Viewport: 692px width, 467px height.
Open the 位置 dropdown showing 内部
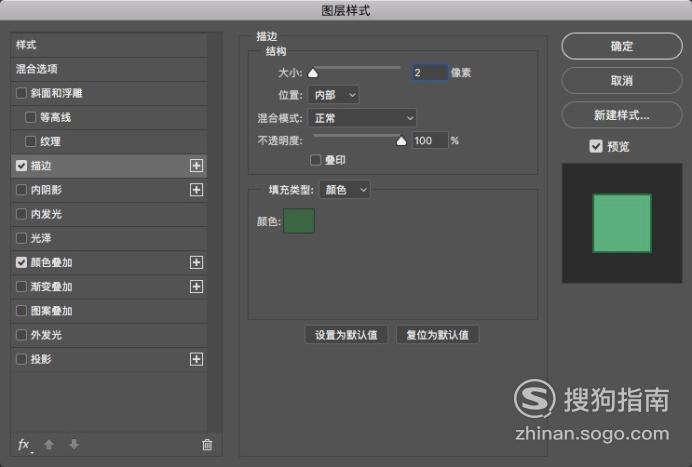(334, 95)
